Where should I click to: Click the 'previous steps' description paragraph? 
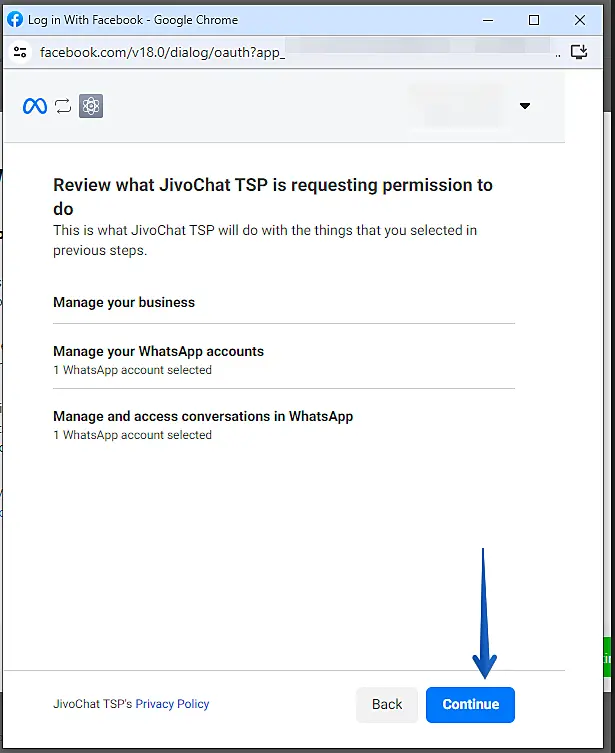(265, 240)
